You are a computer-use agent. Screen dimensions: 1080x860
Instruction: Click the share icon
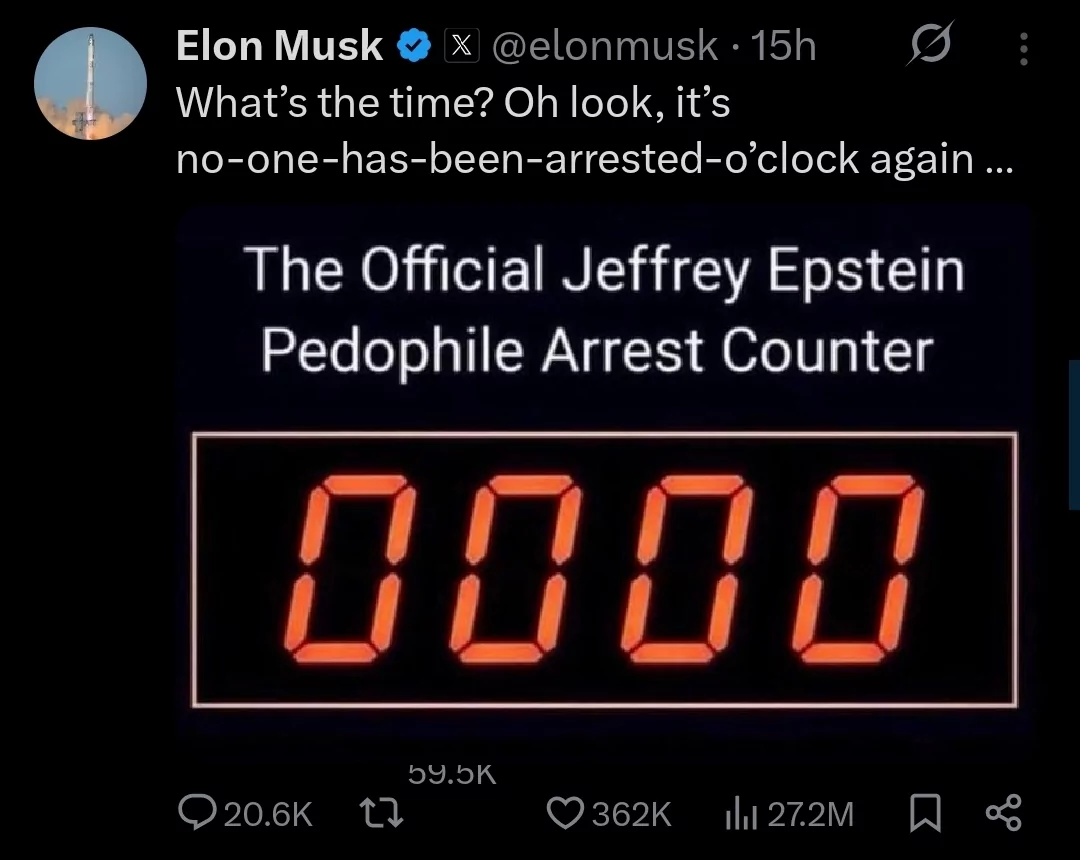tap(1002, 814)
